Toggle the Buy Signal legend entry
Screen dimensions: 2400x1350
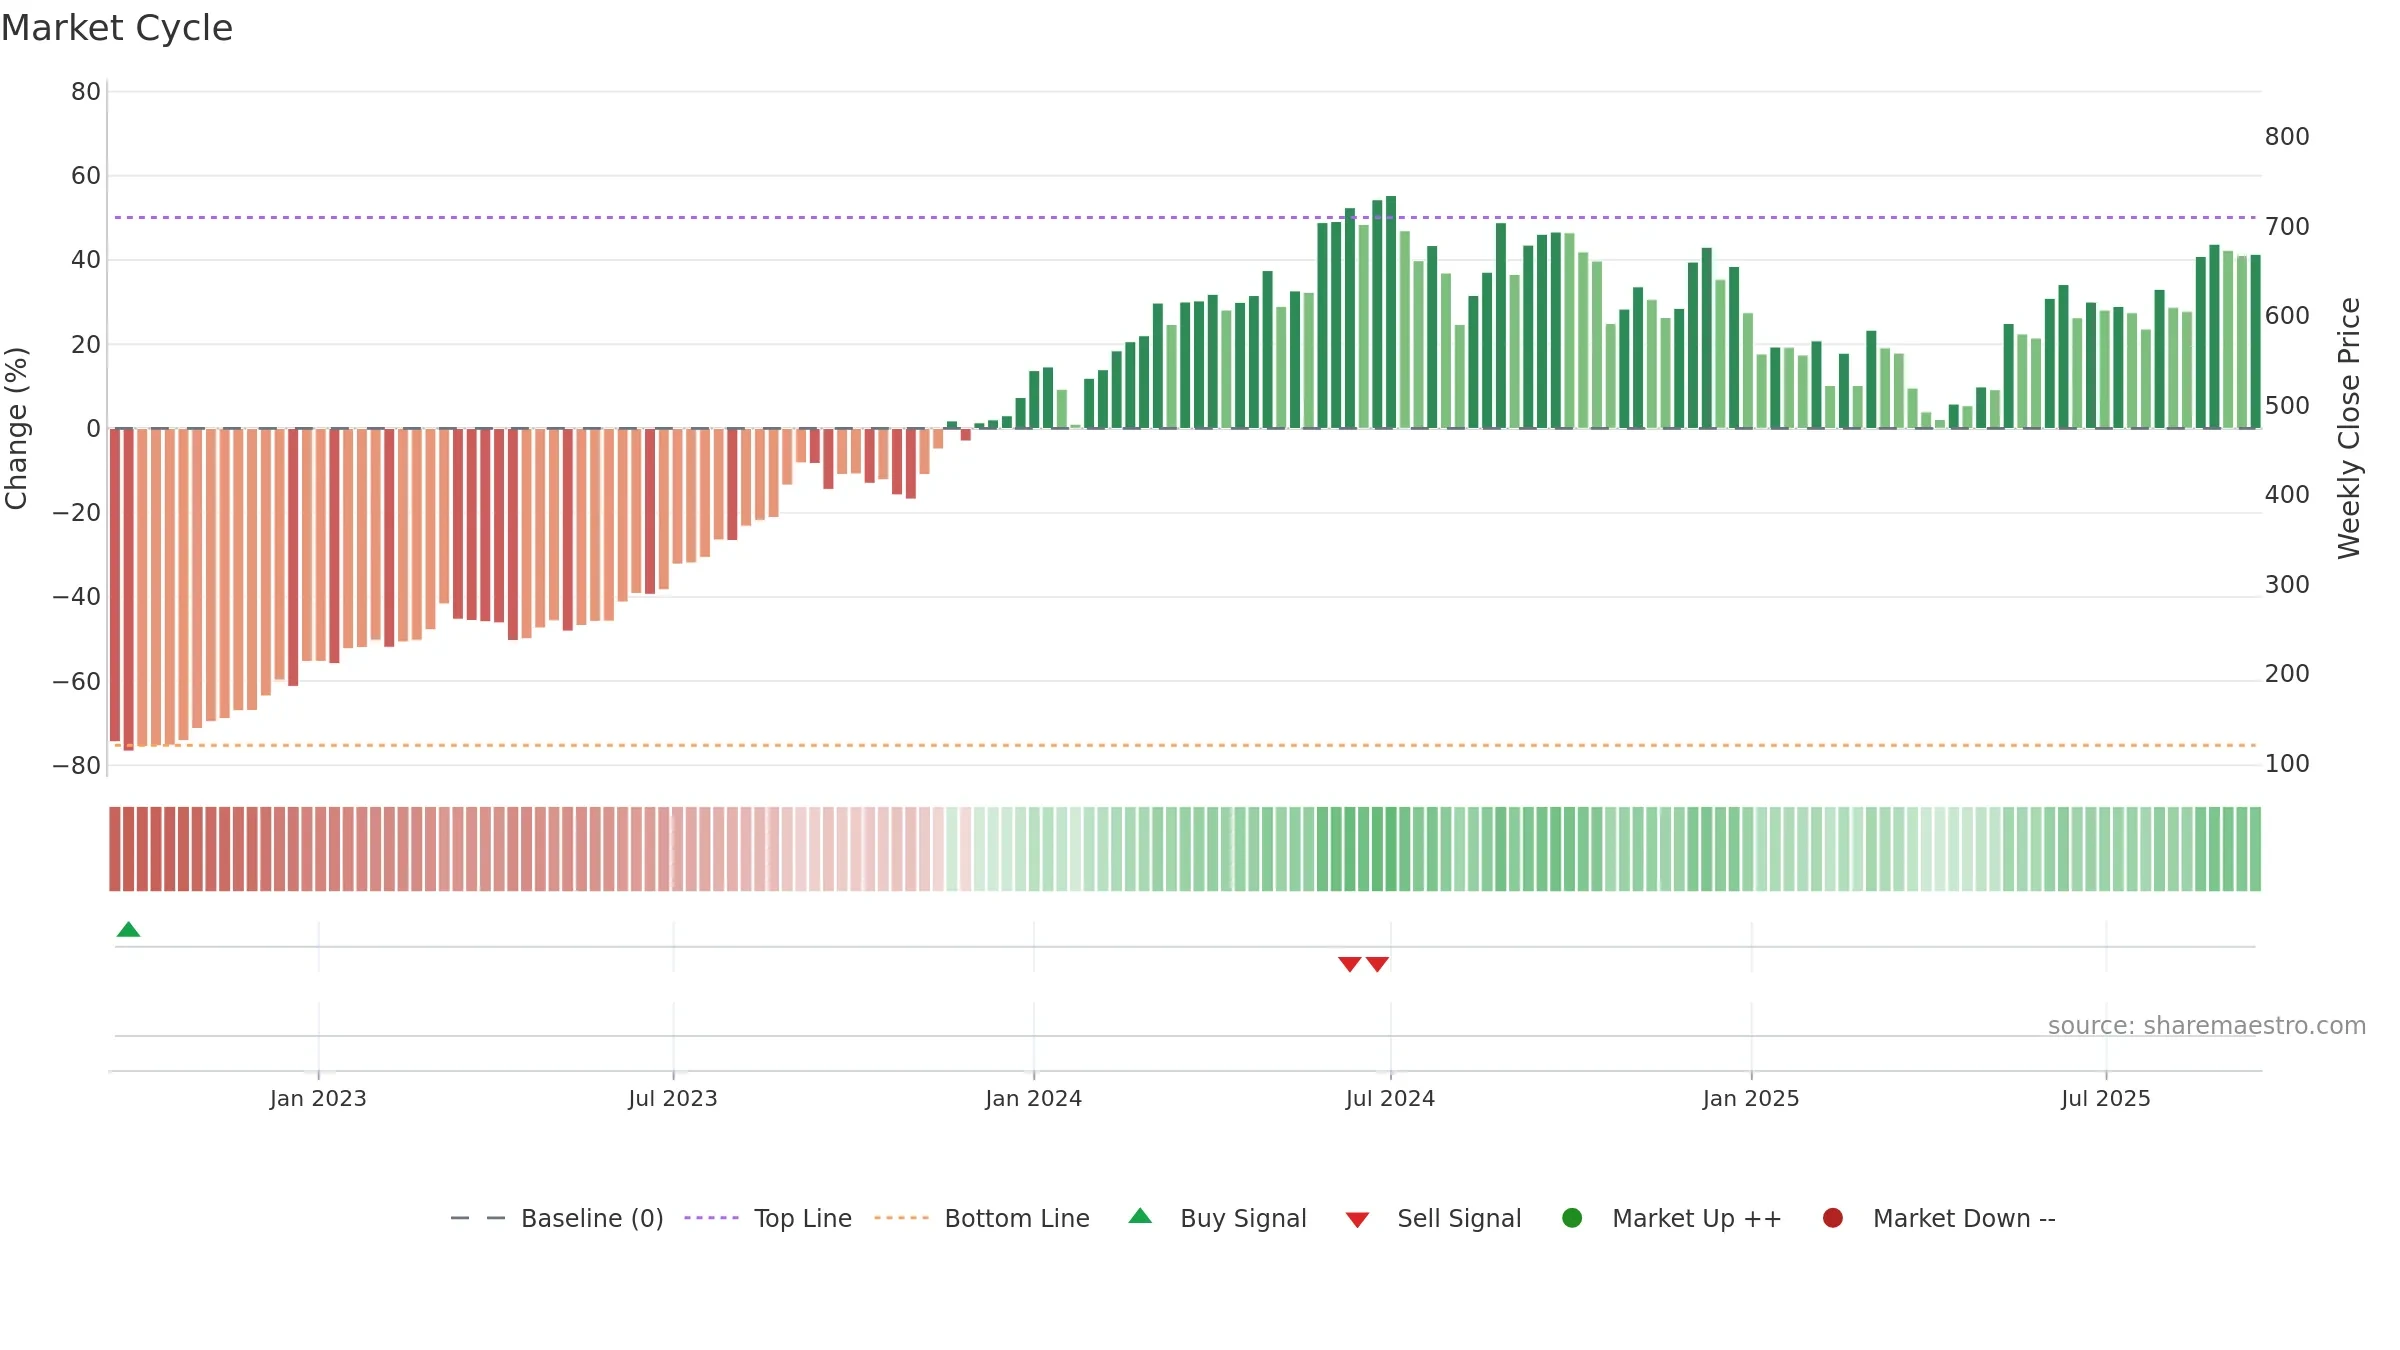pos(1217,1218)
